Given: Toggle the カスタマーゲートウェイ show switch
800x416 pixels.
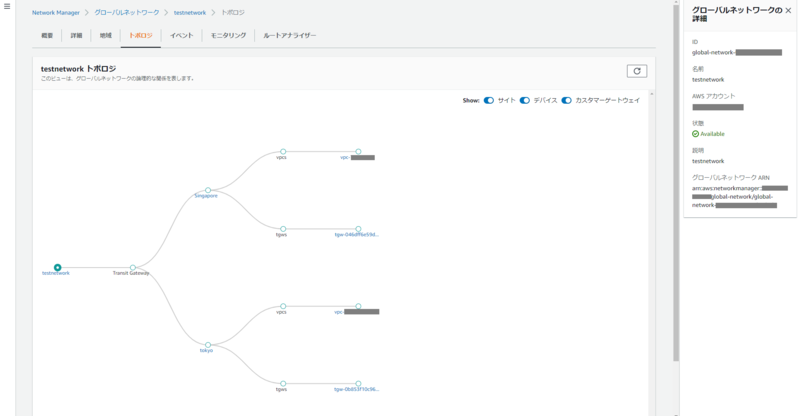Looking at the screenshot, I should coord(566,101).
